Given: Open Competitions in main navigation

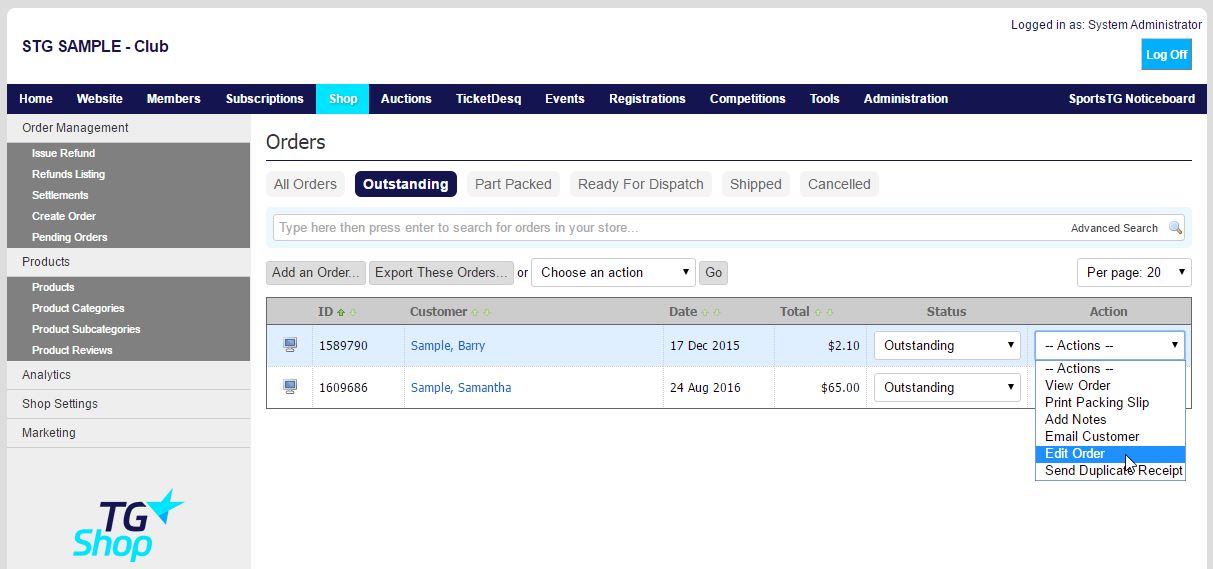Looking at the screenshot, I should click(x=748, y=99).
